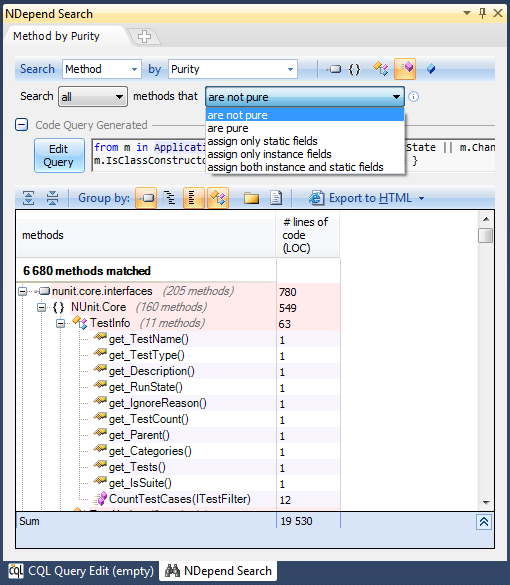Collapse the TestInfo type node
510x585 pixels.
[60, 323]
